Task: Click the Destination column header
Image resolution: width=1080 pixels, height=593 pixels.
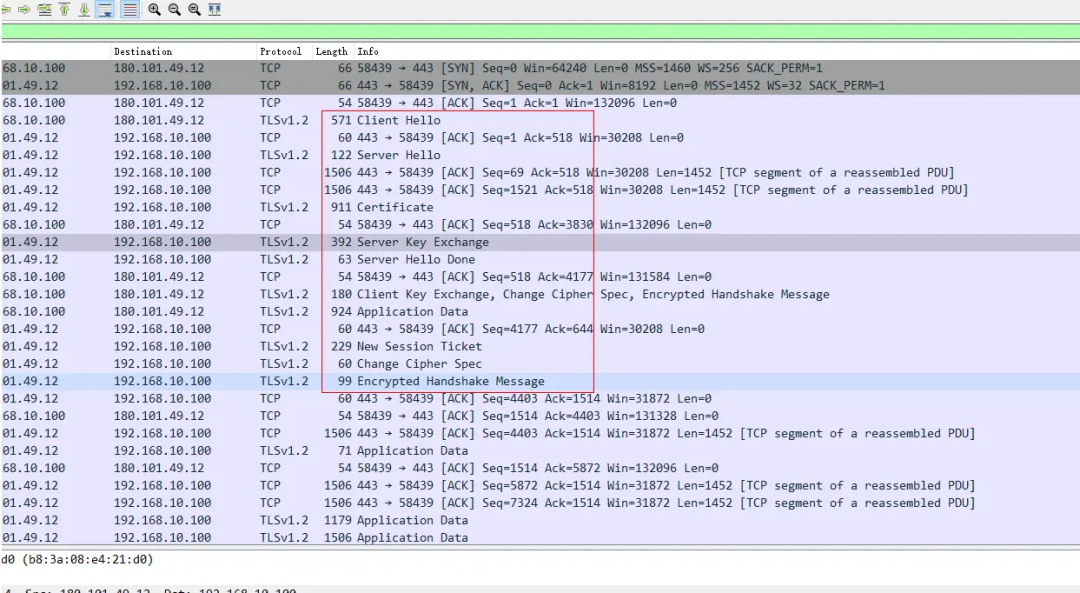Action: point(143,51)
